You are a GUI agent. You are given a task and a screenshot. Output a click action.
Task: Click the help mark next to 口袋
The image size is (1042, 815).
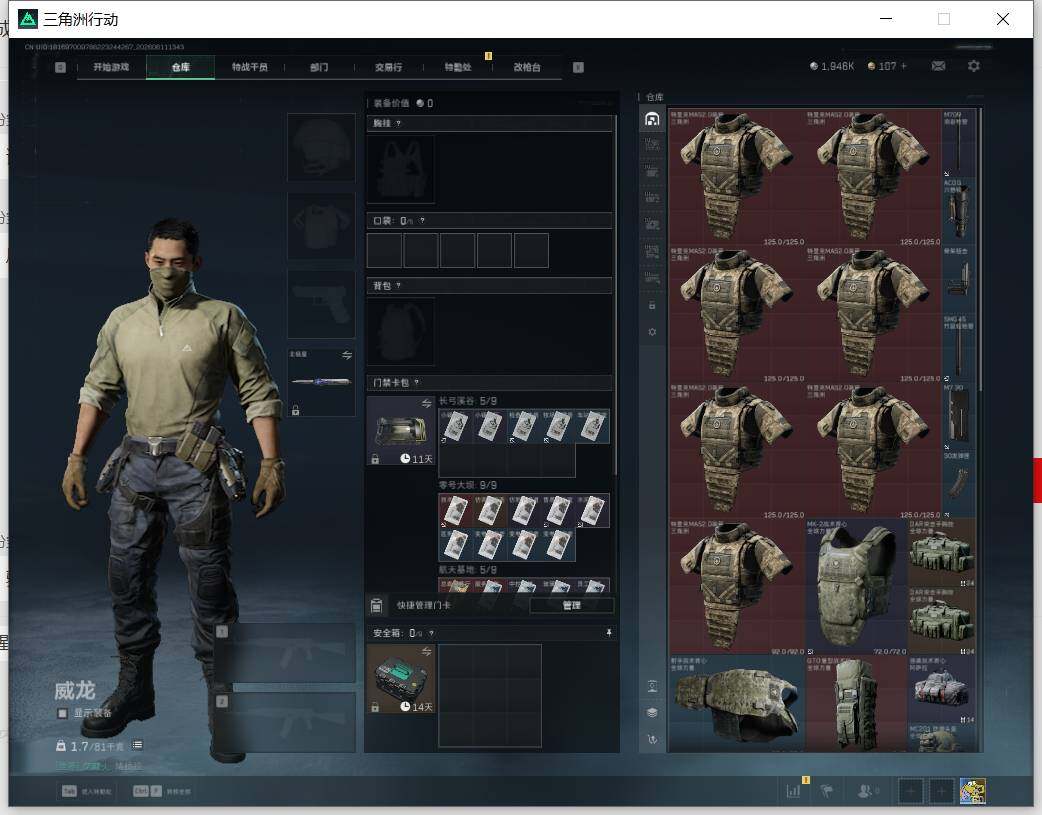pos(422,221)
